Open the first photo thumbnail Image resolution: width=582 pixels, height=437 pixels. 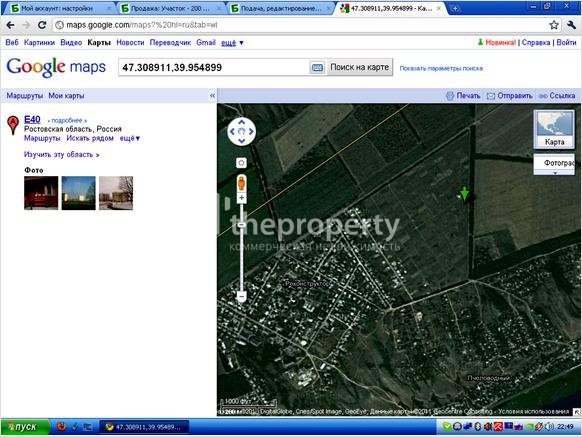coord(41,193)
